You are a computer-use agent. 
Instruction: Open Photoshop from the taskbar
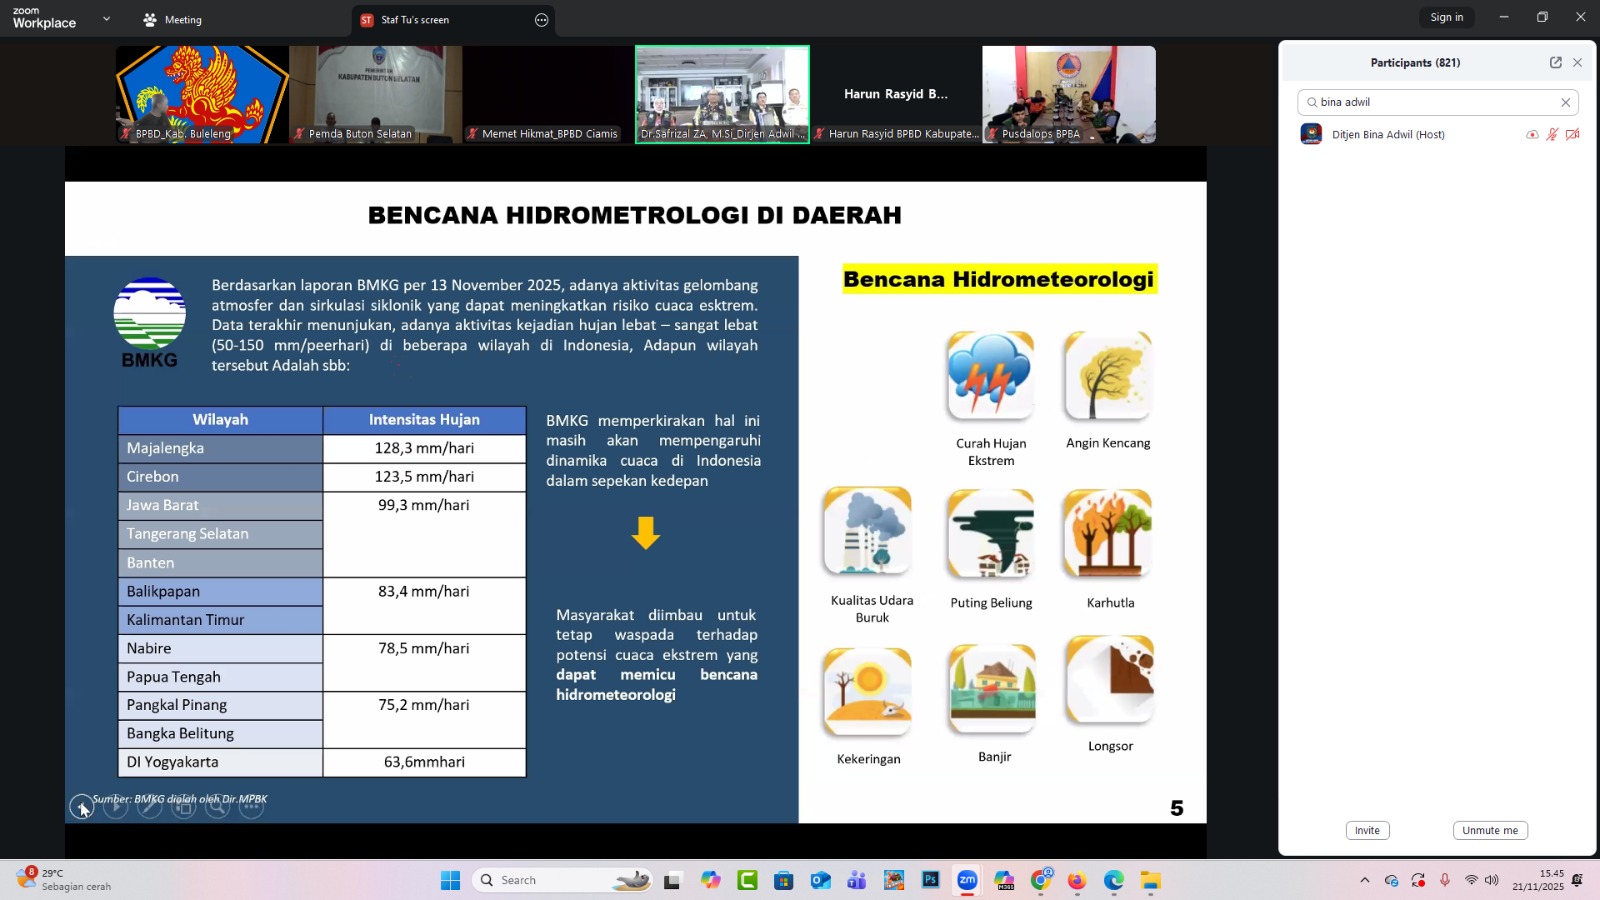[x=930, y=880]
